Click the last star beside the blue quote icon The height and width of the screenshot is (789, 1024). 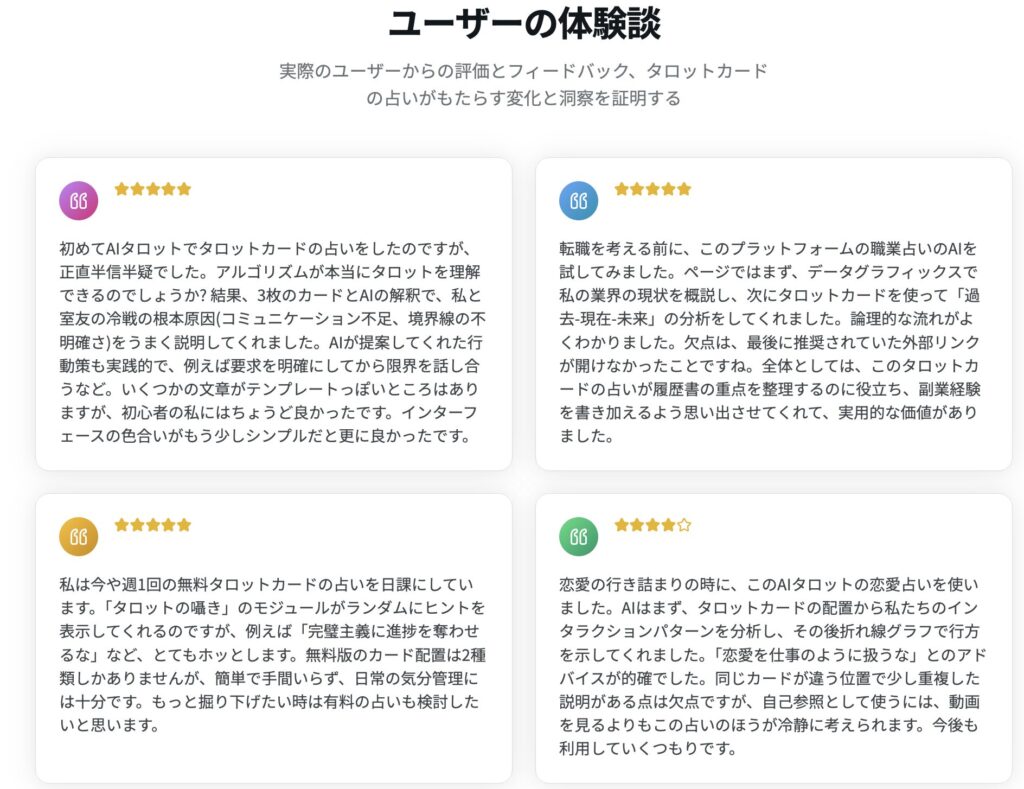(684, 189)
